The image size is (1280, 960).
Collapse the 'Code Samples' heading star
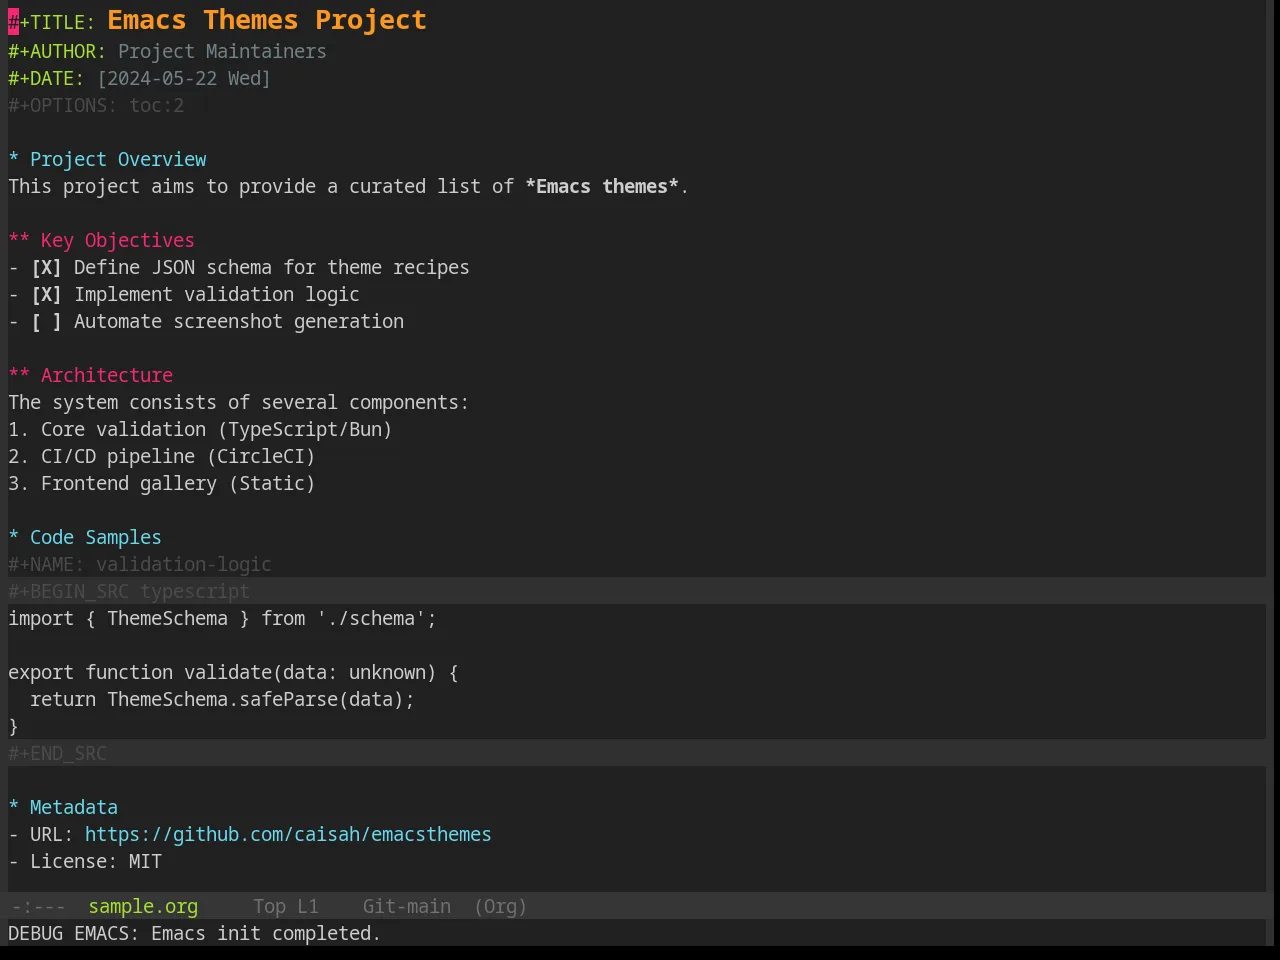(14, 537)
